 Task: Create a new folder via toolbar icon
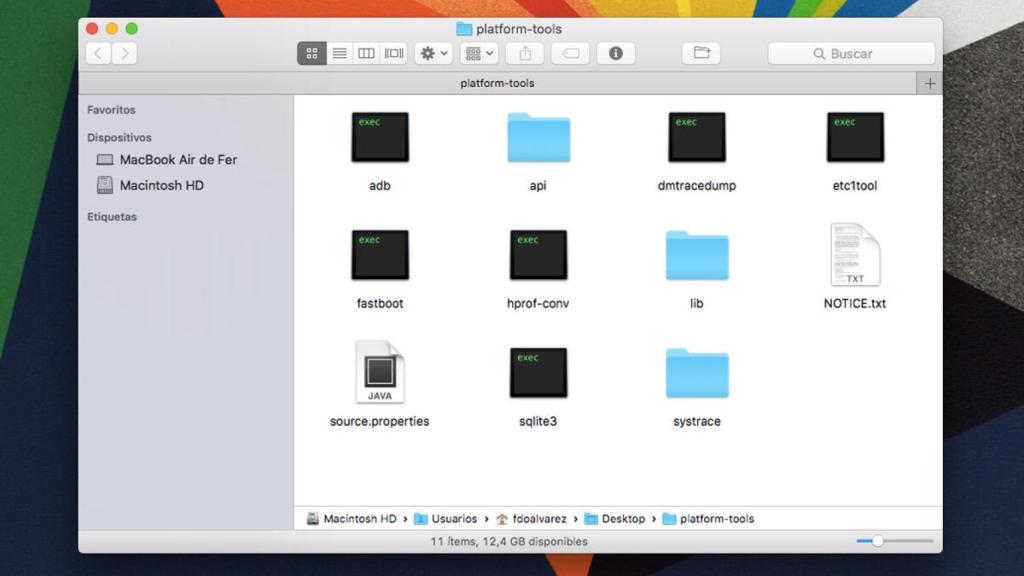[701, 54]
